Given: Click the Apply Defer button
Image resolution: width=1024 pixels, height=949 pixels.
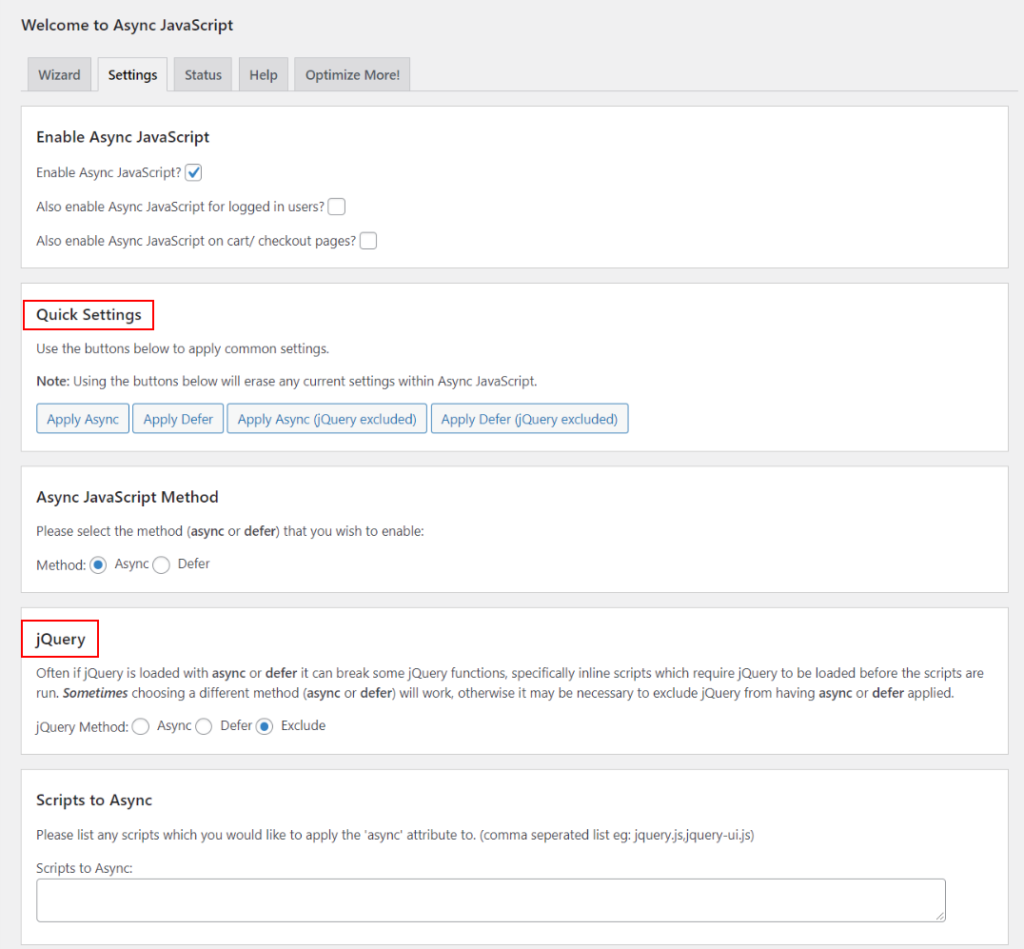Looking at the screenshot, I should [177, 418].
